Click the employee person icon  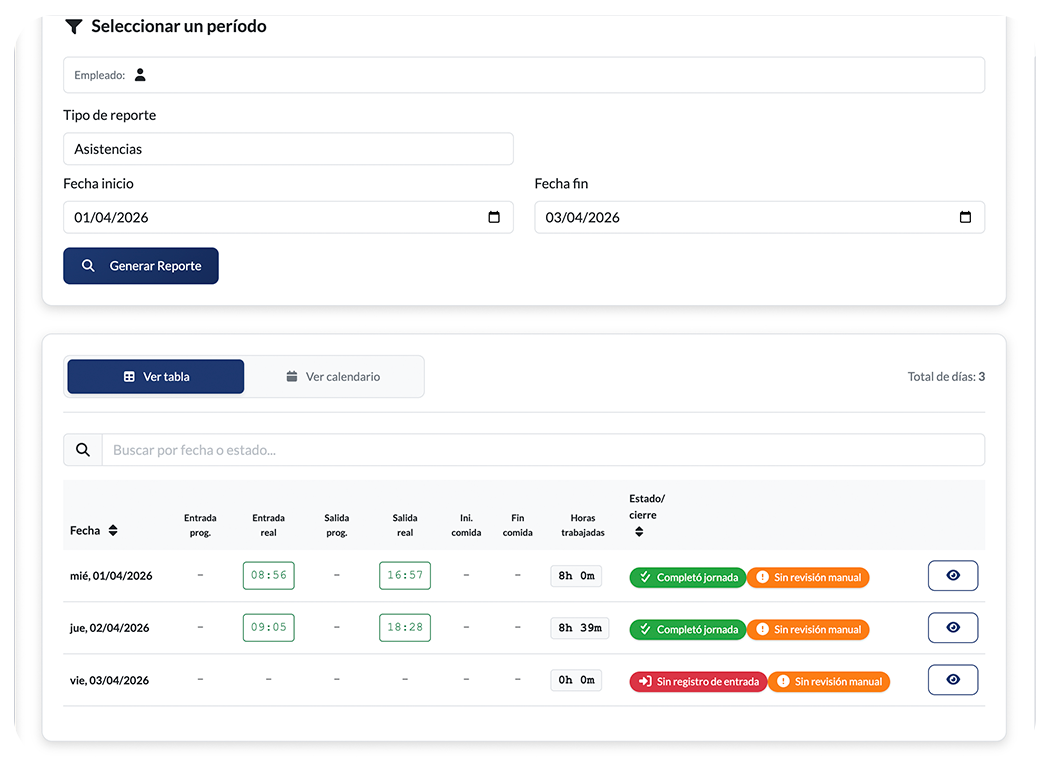(x=140, y=75)
